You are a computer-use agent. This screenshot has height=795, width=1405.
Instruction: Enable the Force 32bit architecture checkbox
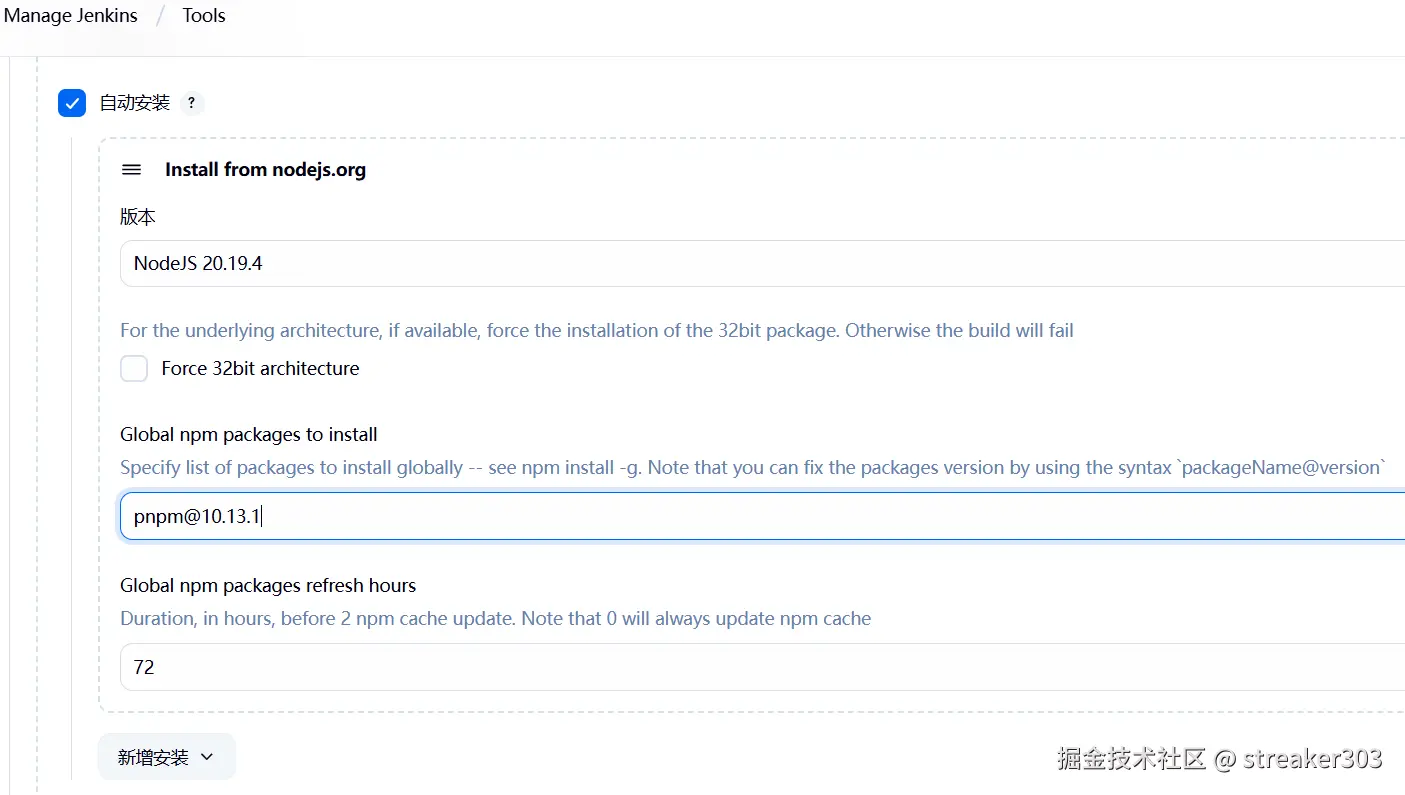click(x=134, y=369)
